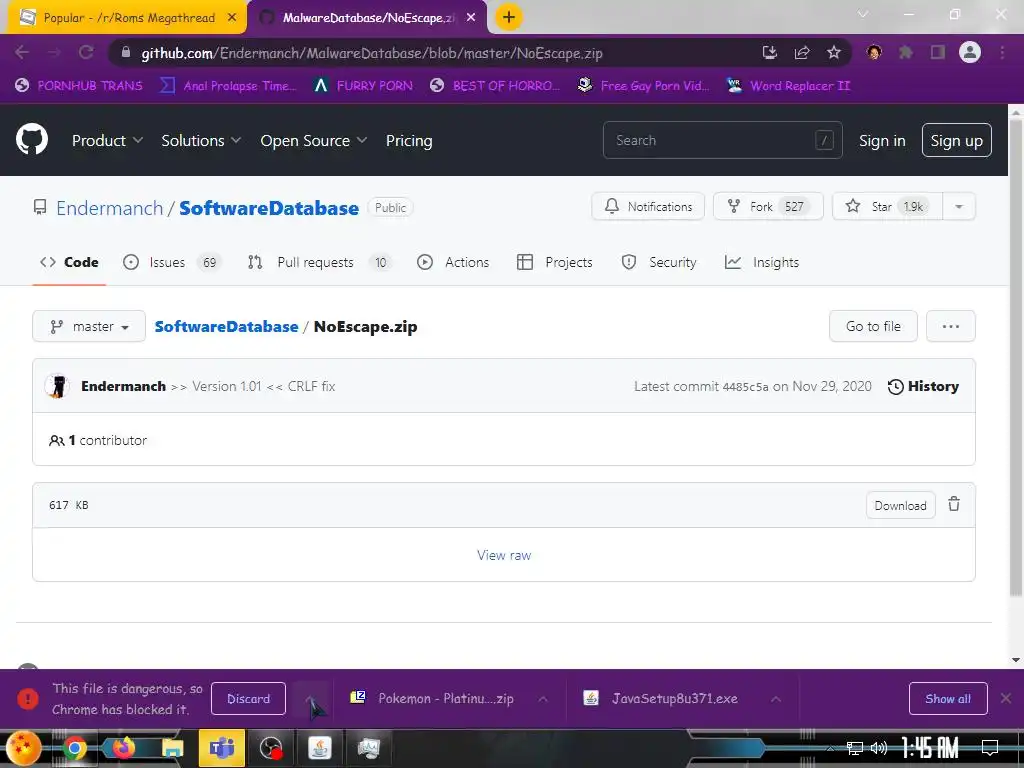
Task: Open the Star options dropdown arrow
Action: click(x=959, y=206)
